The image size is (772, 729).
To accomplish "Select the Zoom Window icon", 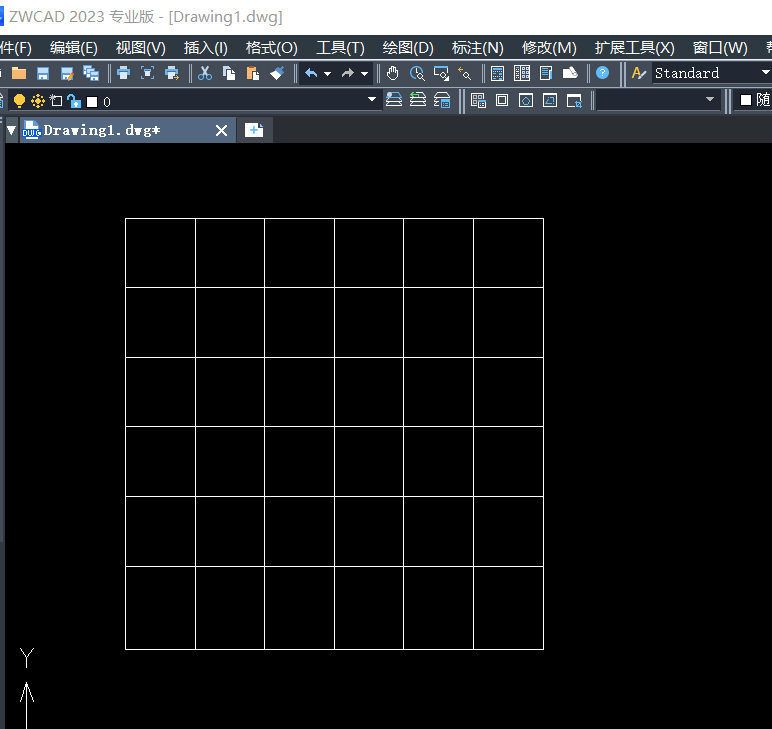I will tap(441, 73).
